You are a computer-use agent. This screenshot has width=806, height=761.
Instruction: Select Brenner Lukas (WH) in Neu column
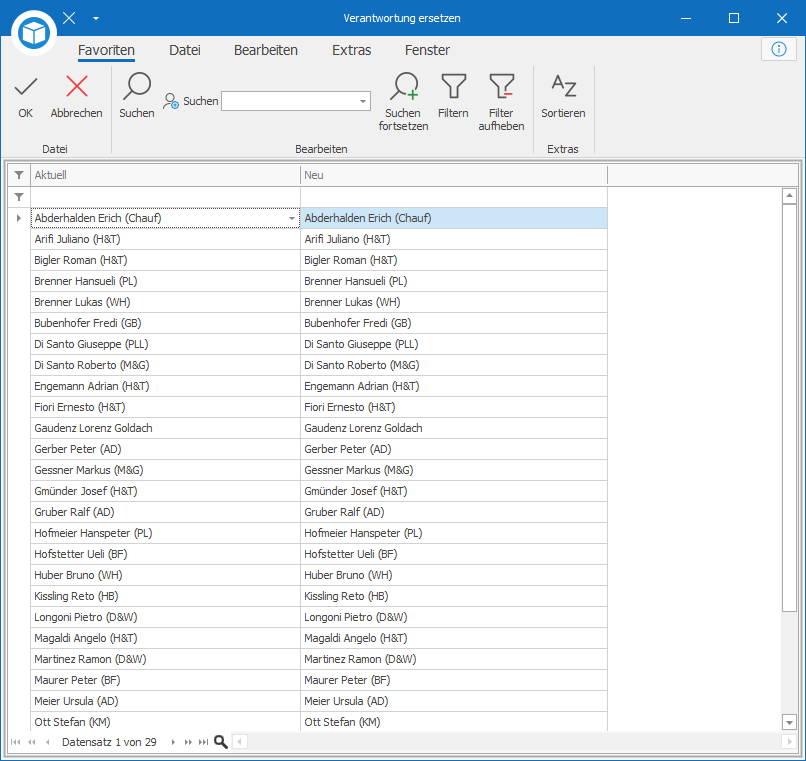click(x=453, y=302)
